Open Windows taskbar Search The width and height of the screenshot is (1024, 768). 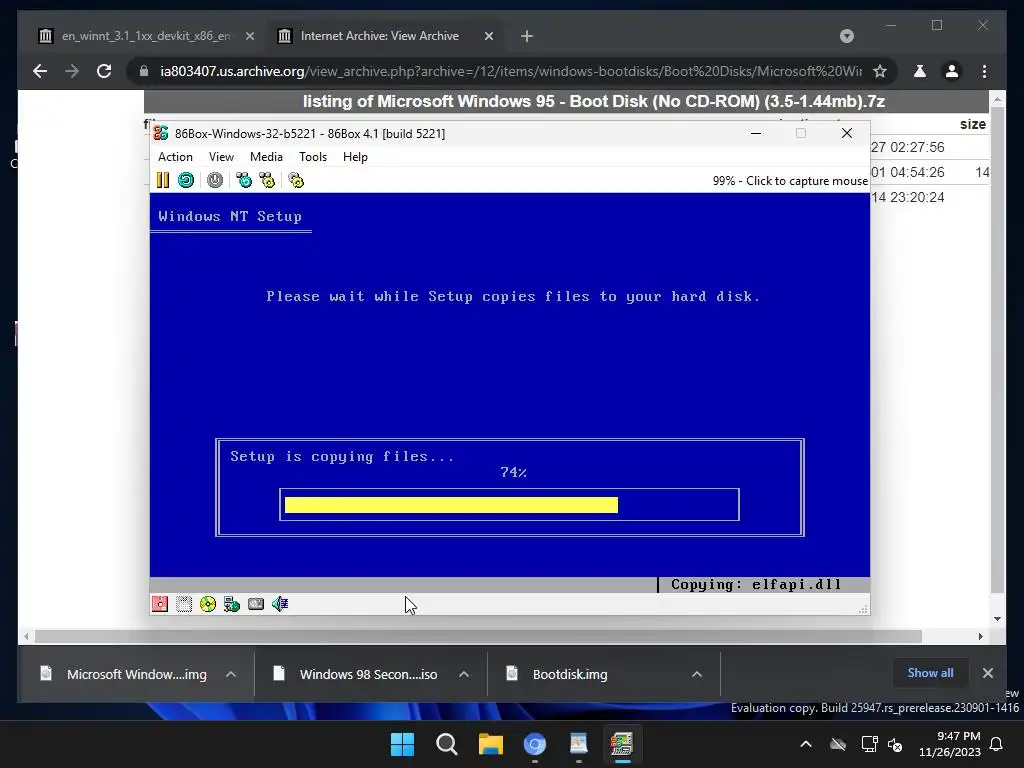pyautogui.click(x=447, y=744)
